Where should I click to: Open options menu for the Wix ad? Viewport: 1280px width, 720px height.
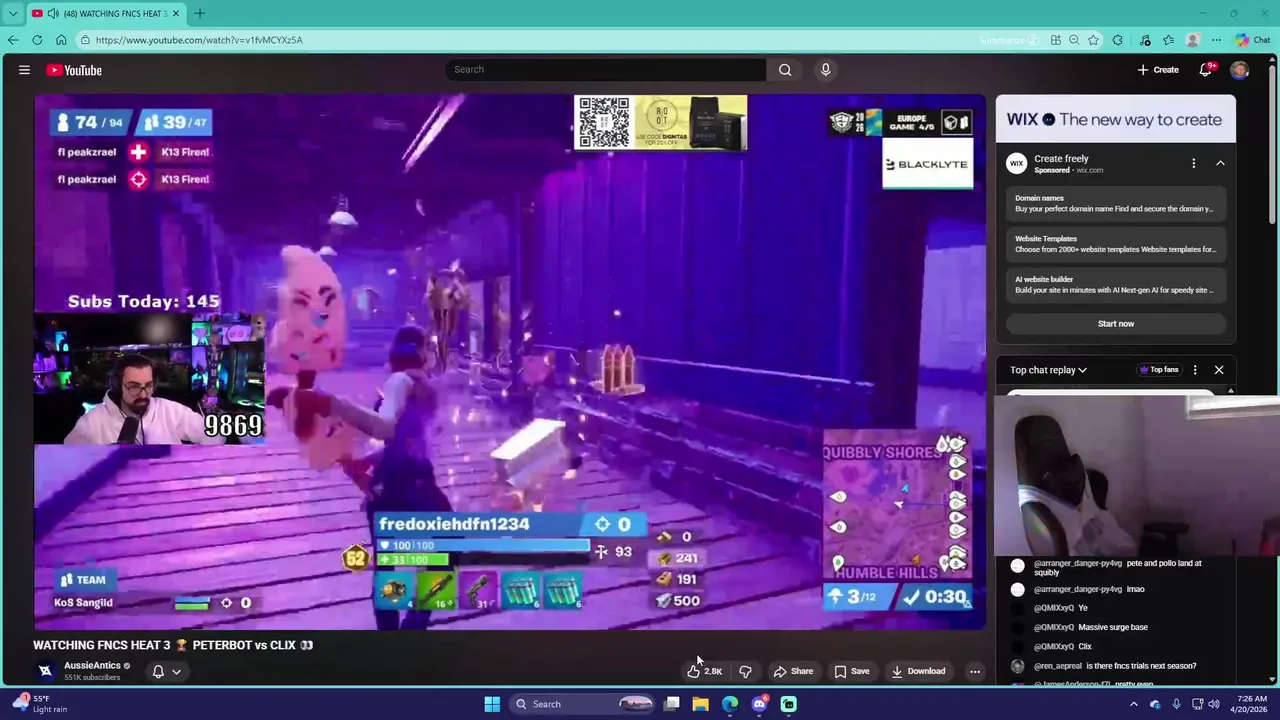[1193, 163]
